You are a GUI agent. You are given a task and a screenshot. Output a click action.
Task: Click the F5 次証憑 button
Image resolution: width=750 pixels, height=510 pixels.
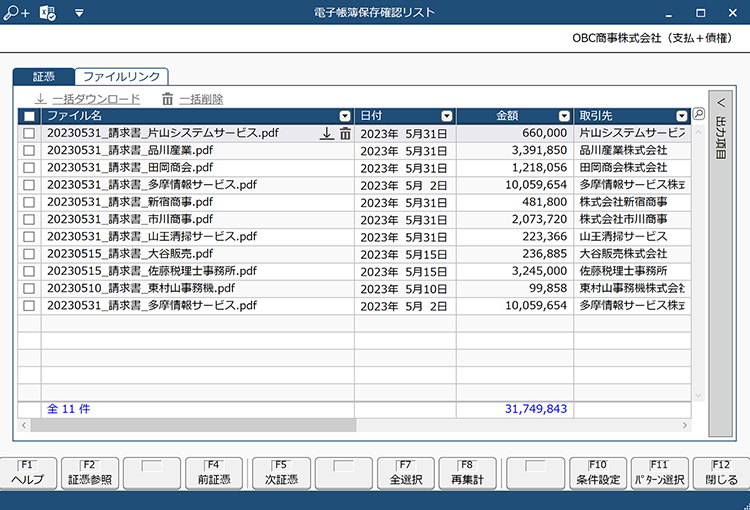point(281,473)
